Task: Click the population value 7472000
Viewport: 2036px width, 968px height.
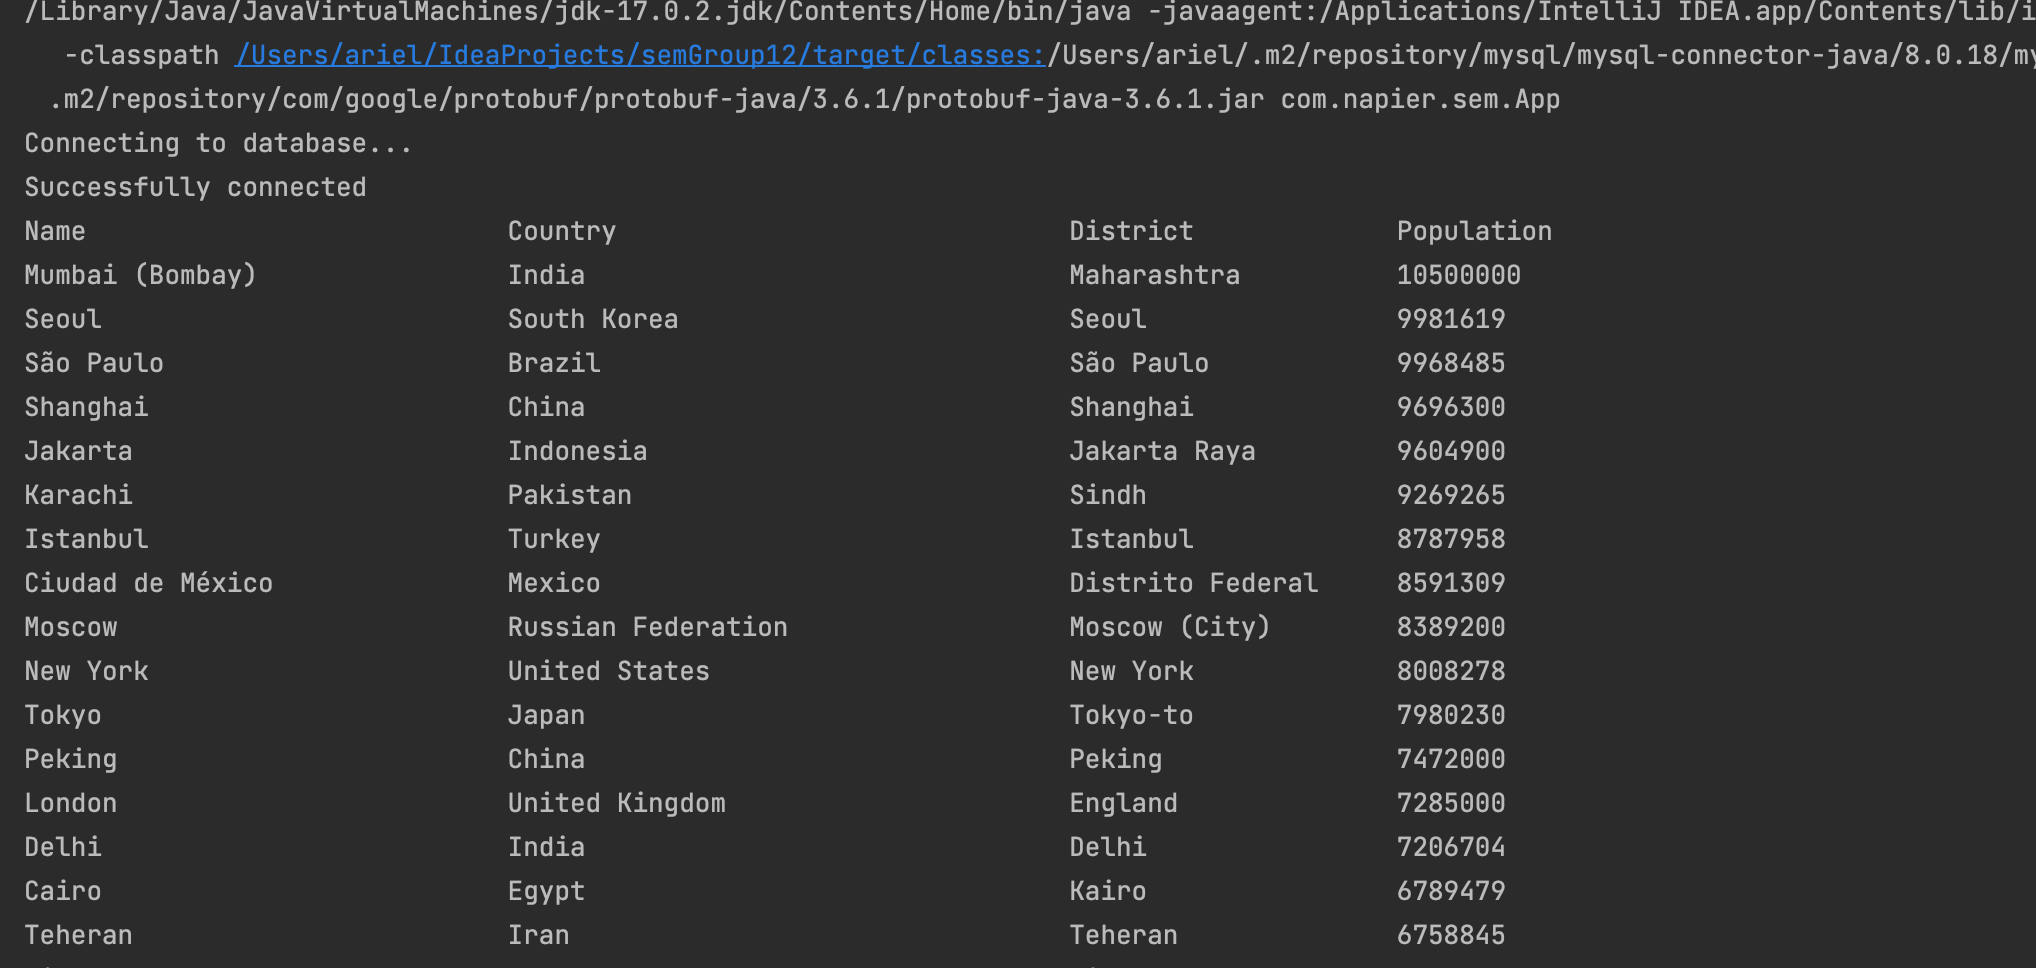Action: (1450, 759)
